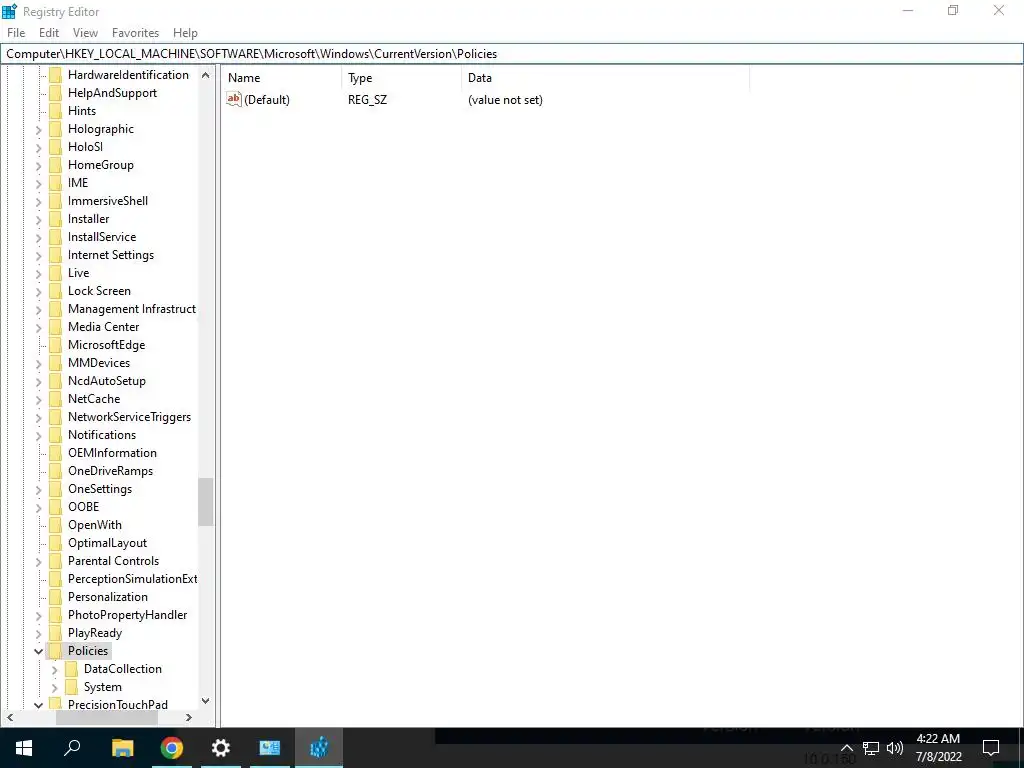The height and width of the screenshot is (768, 1024).
Task: Click the ImmersiveShell folder icon
Action: [56, 200]
